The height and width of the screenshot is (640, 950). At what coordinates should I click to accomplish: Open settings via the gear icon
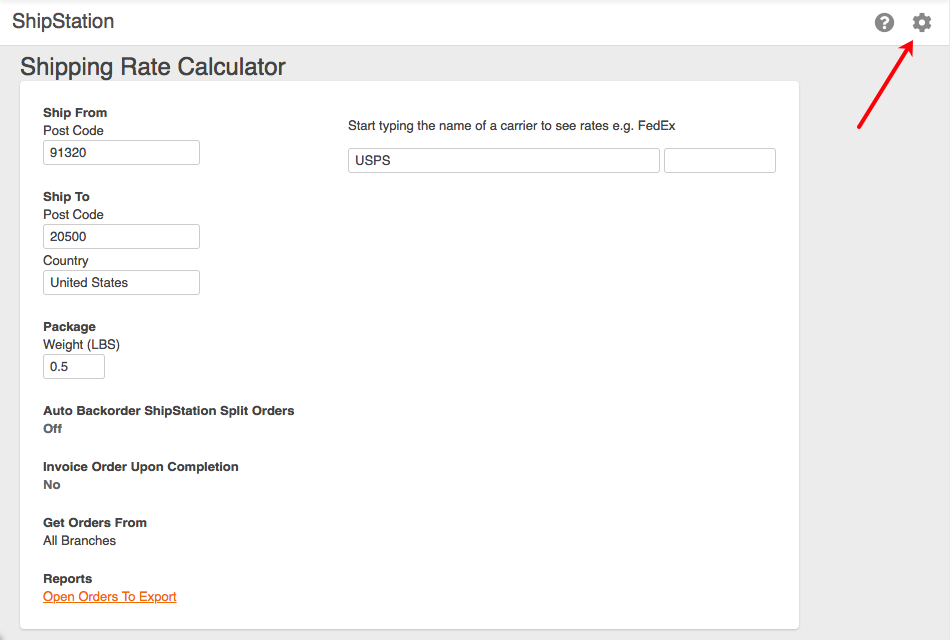coord(921,22)
